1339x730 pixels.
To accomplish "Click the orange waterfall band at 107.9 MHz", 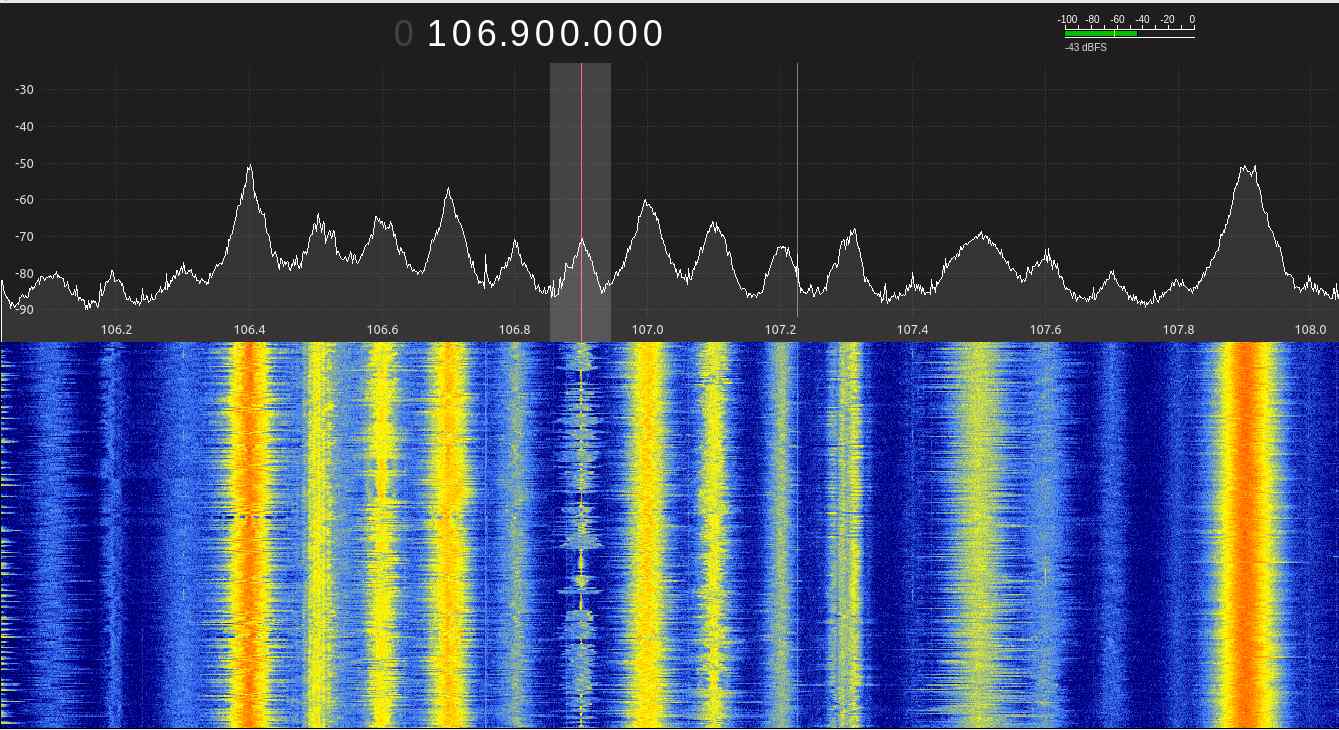I will [x=1246, y=530].
